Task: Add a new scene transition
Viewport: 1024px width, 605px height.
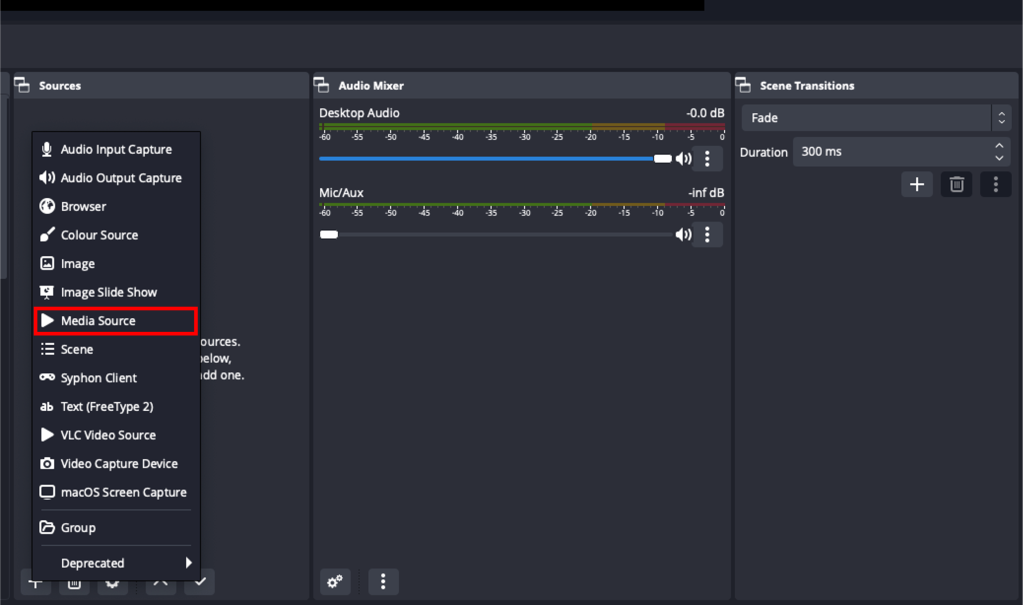Action: coord(917,184)
